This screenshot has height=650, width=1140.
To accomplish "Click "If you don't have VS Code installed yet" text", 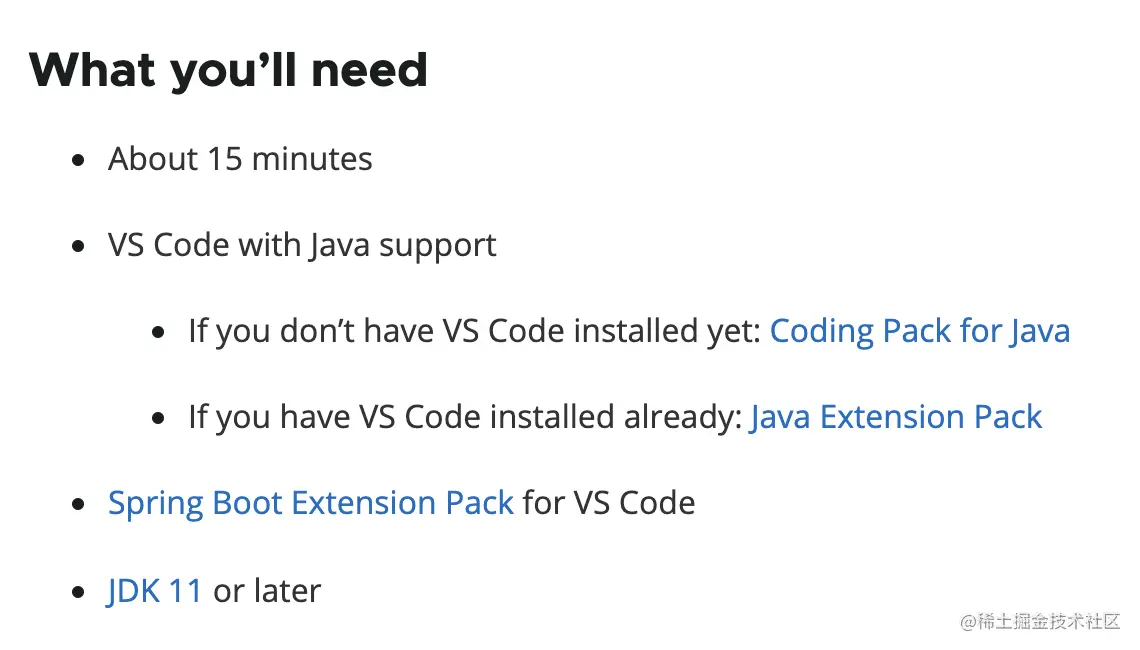I will tap(475, 331).
